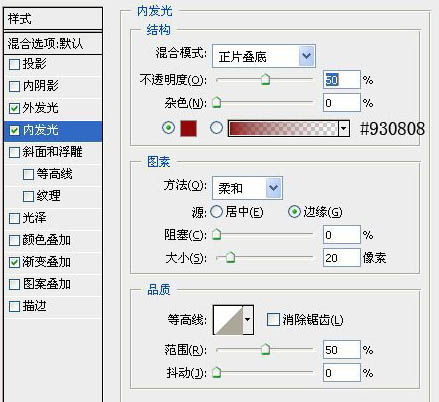Viewport: 439px width, 402px height.
Task: Open the 混合模式 blend mode dropdown
Action: click(x=264, y=56)
